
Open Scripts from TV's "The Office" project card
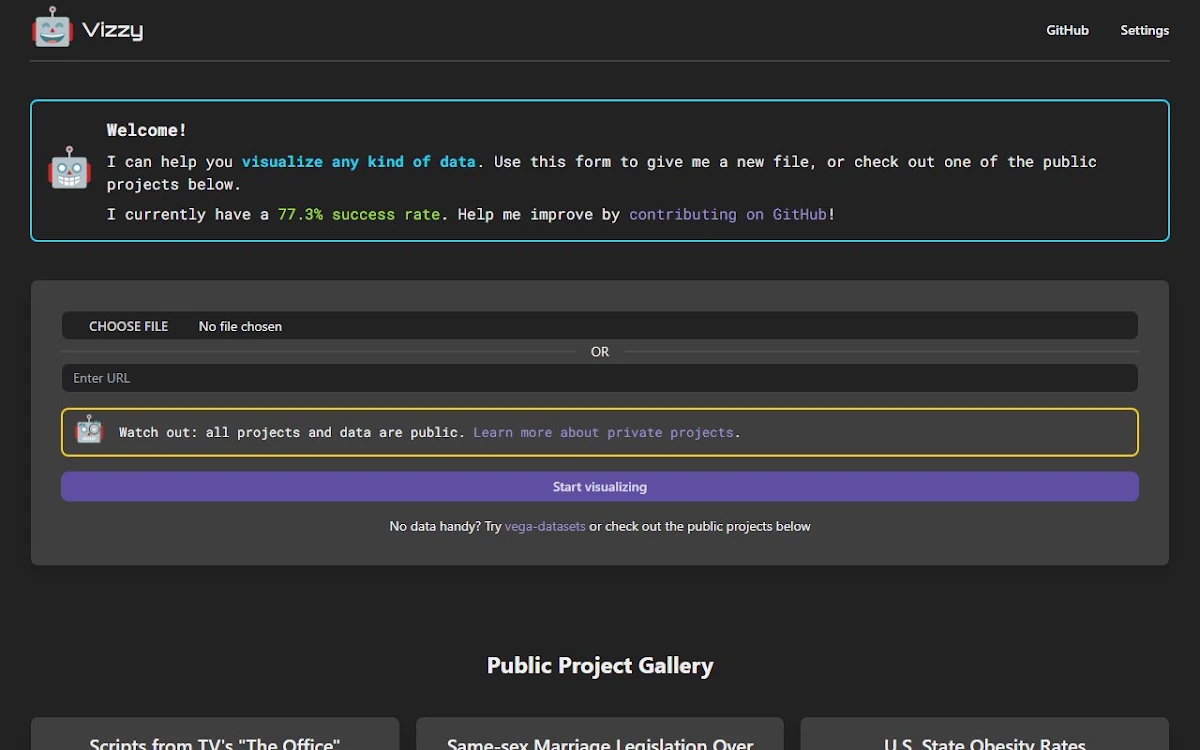click(215, 734)
